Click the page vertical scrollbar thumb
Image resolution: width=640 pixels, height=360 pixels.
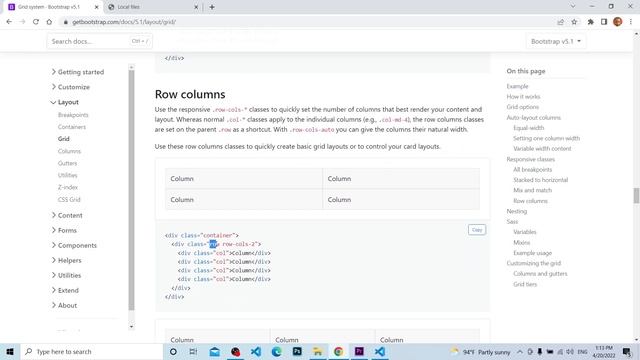pyautogui.click(x=636, y=196)
